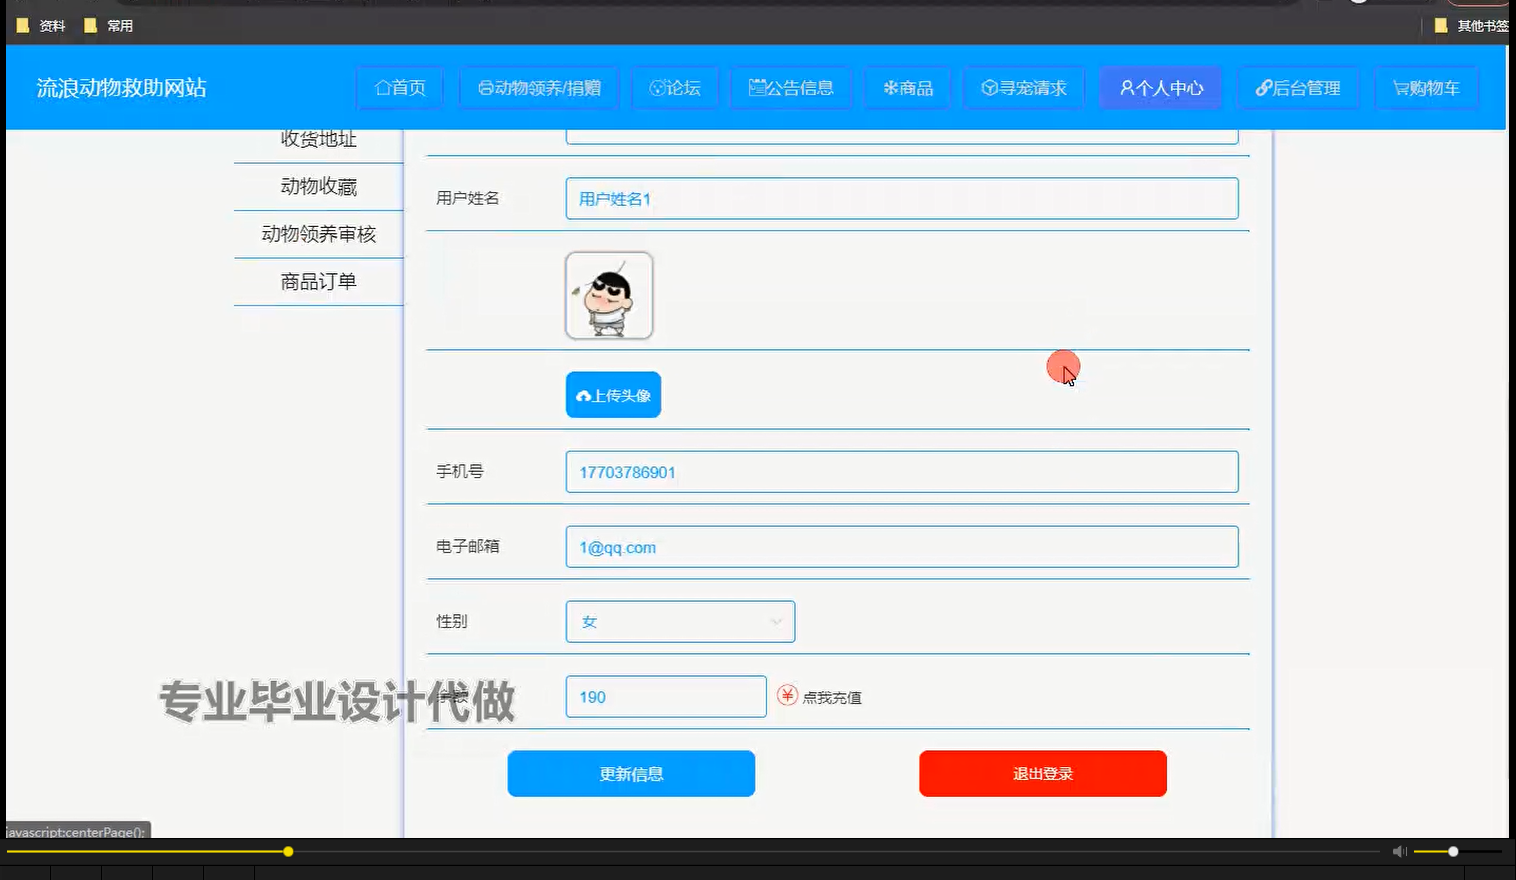
Task: Click the 手机号 phone number field
Action: click(900, 471)
